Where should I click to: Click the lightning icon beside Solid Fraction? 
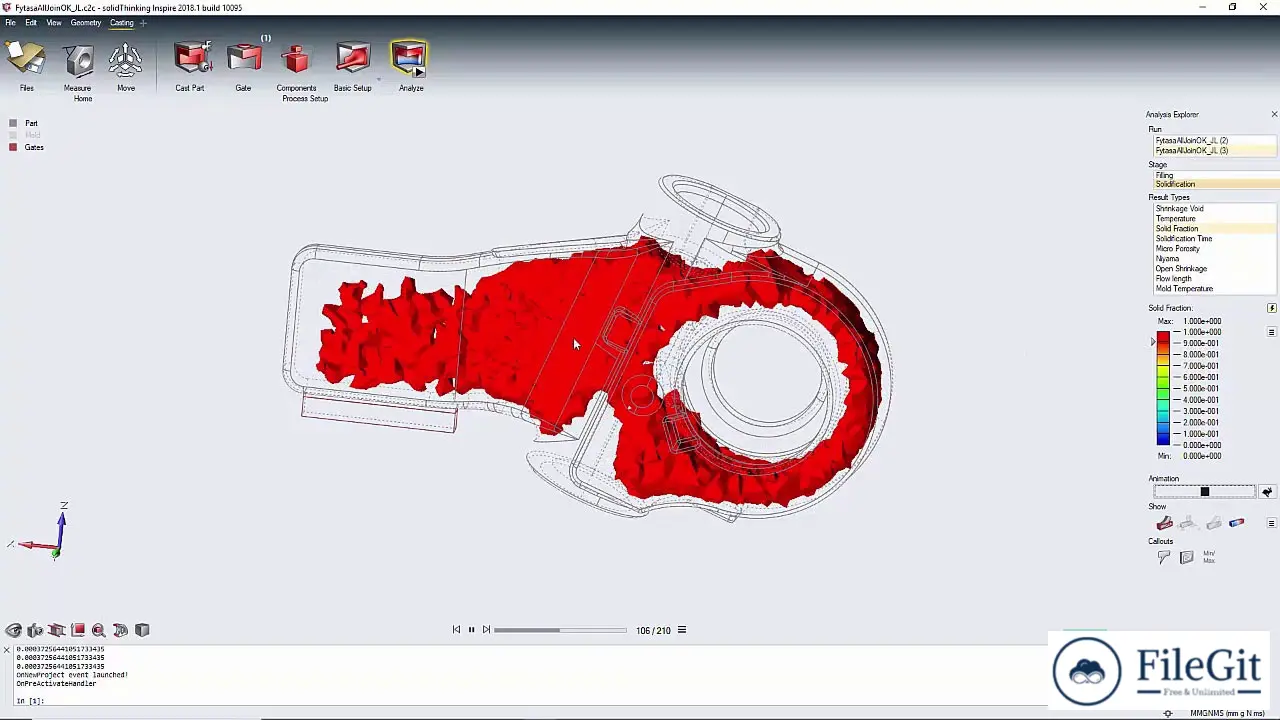pyautogui.click(x=1272, y=308)
